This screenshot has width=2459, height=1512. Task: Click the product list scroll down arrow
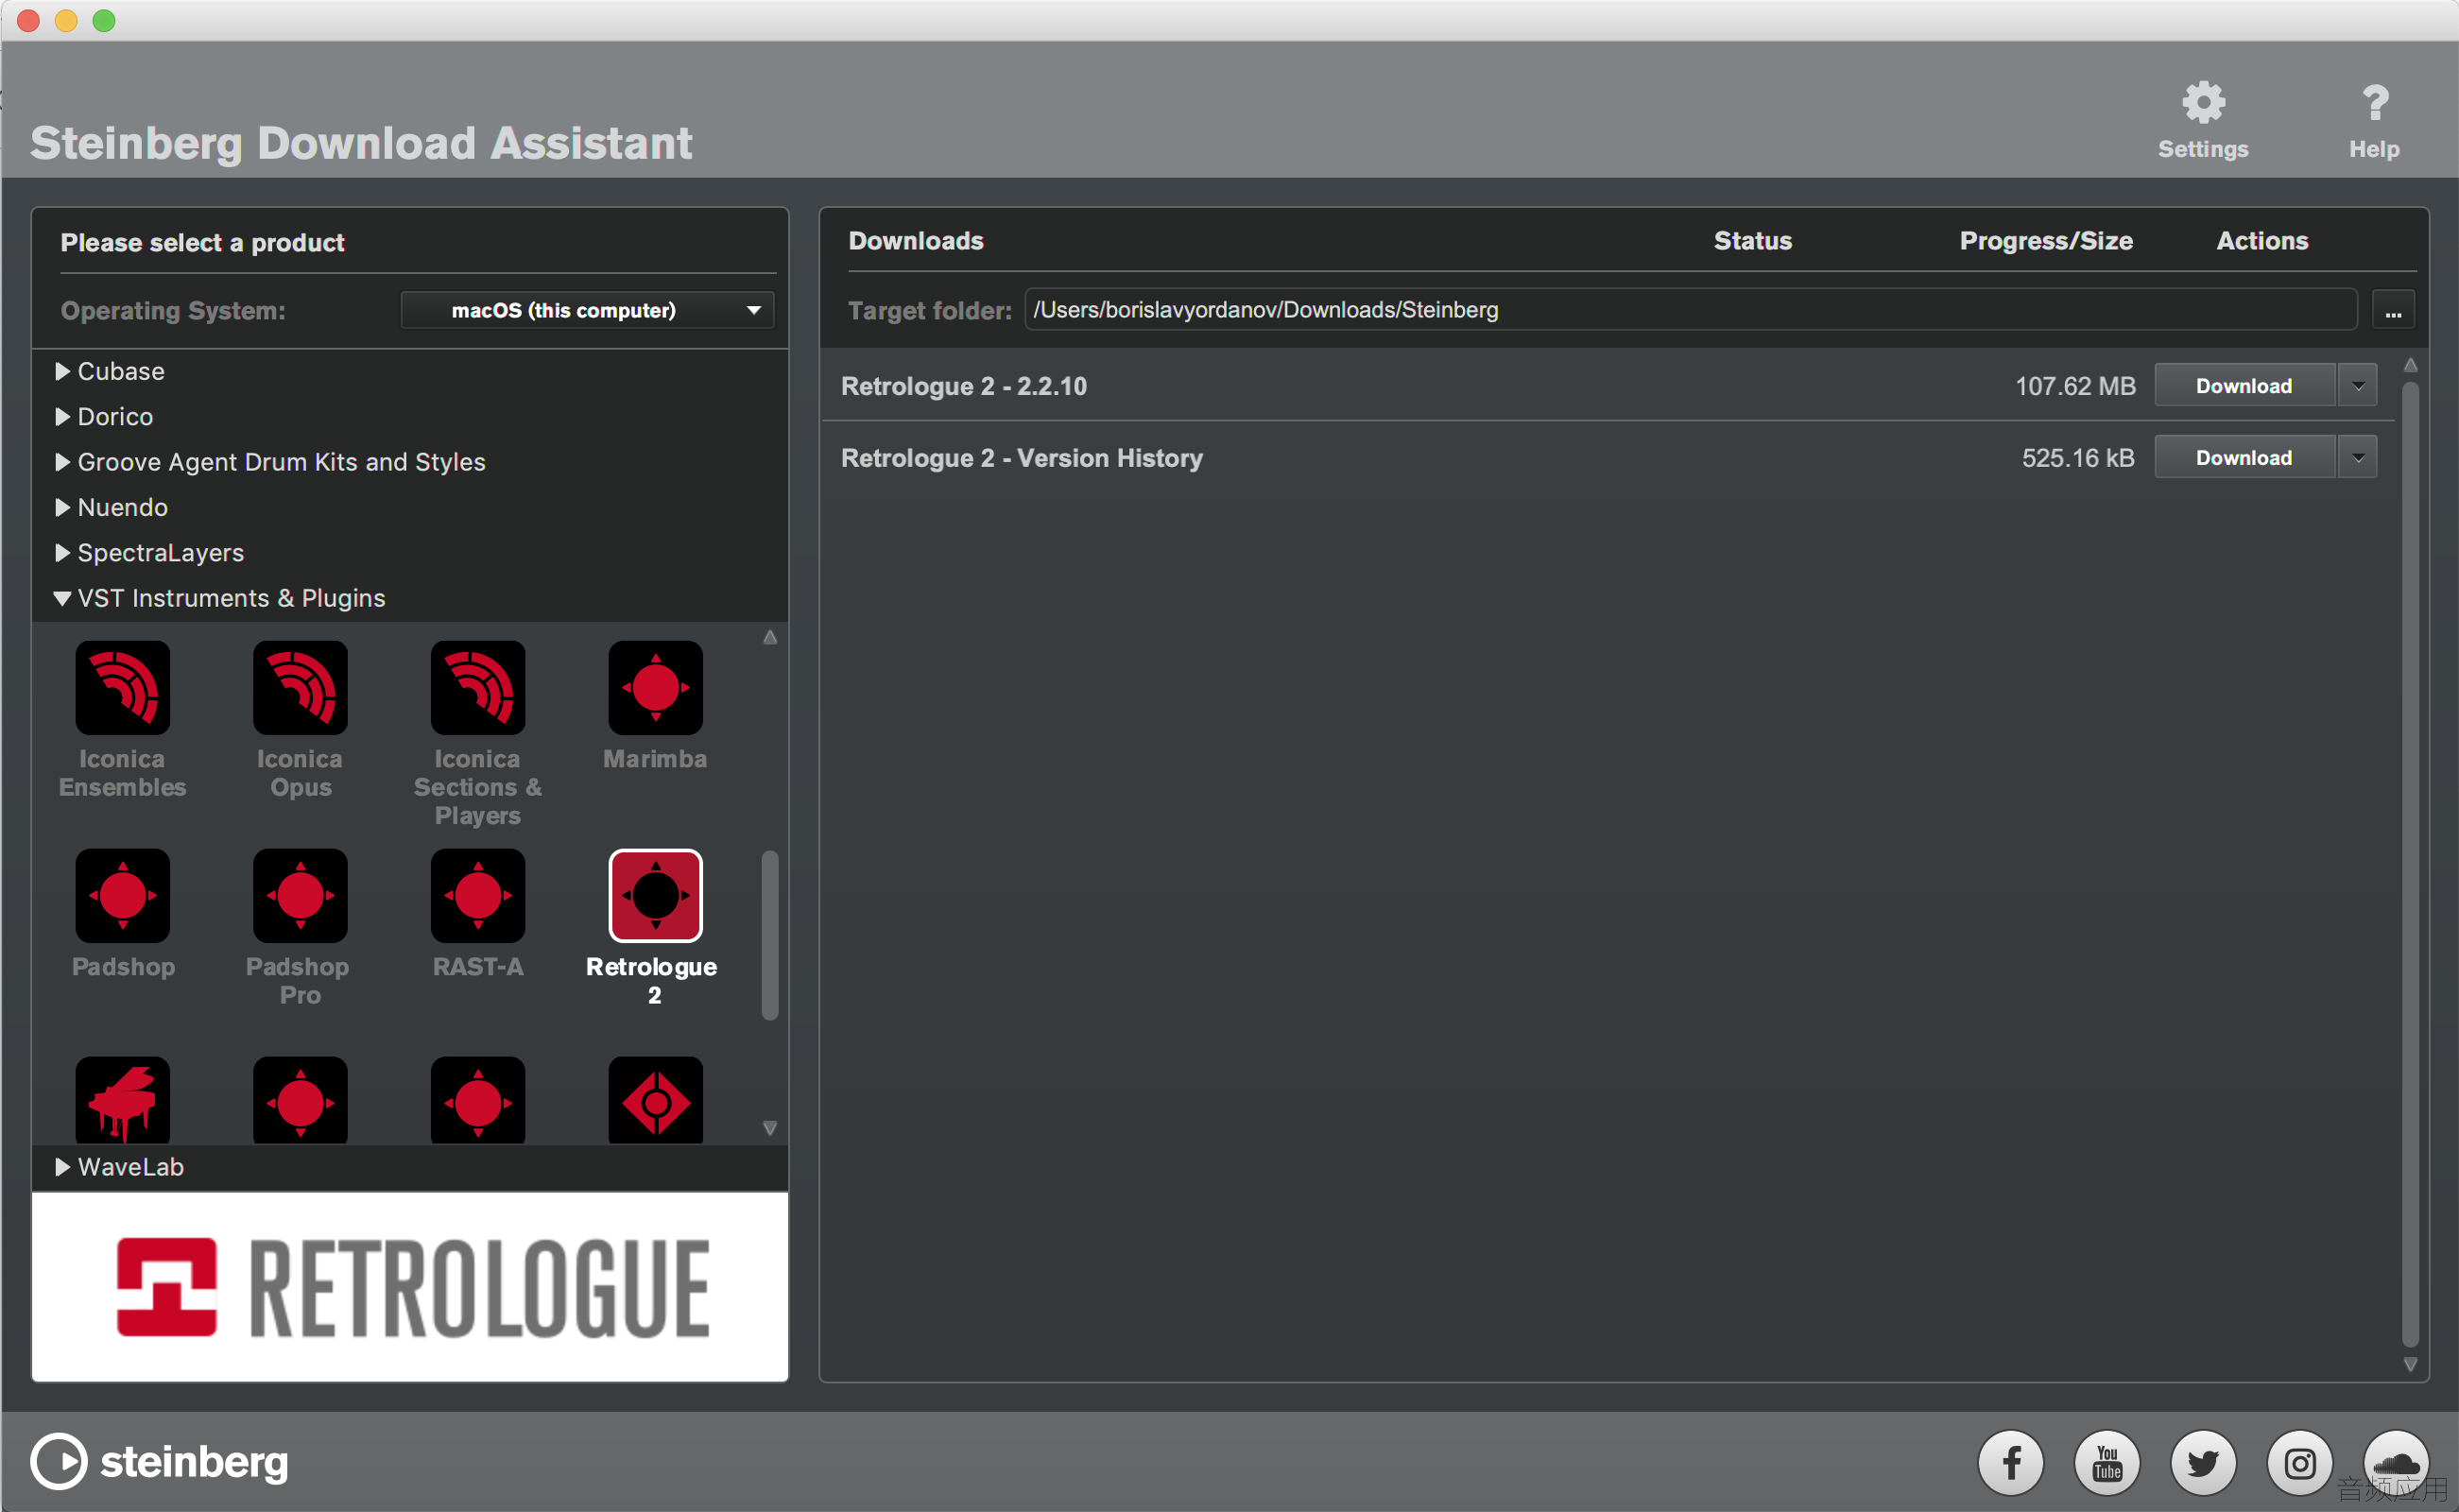pyautogui.click(x=770, y=1128)
